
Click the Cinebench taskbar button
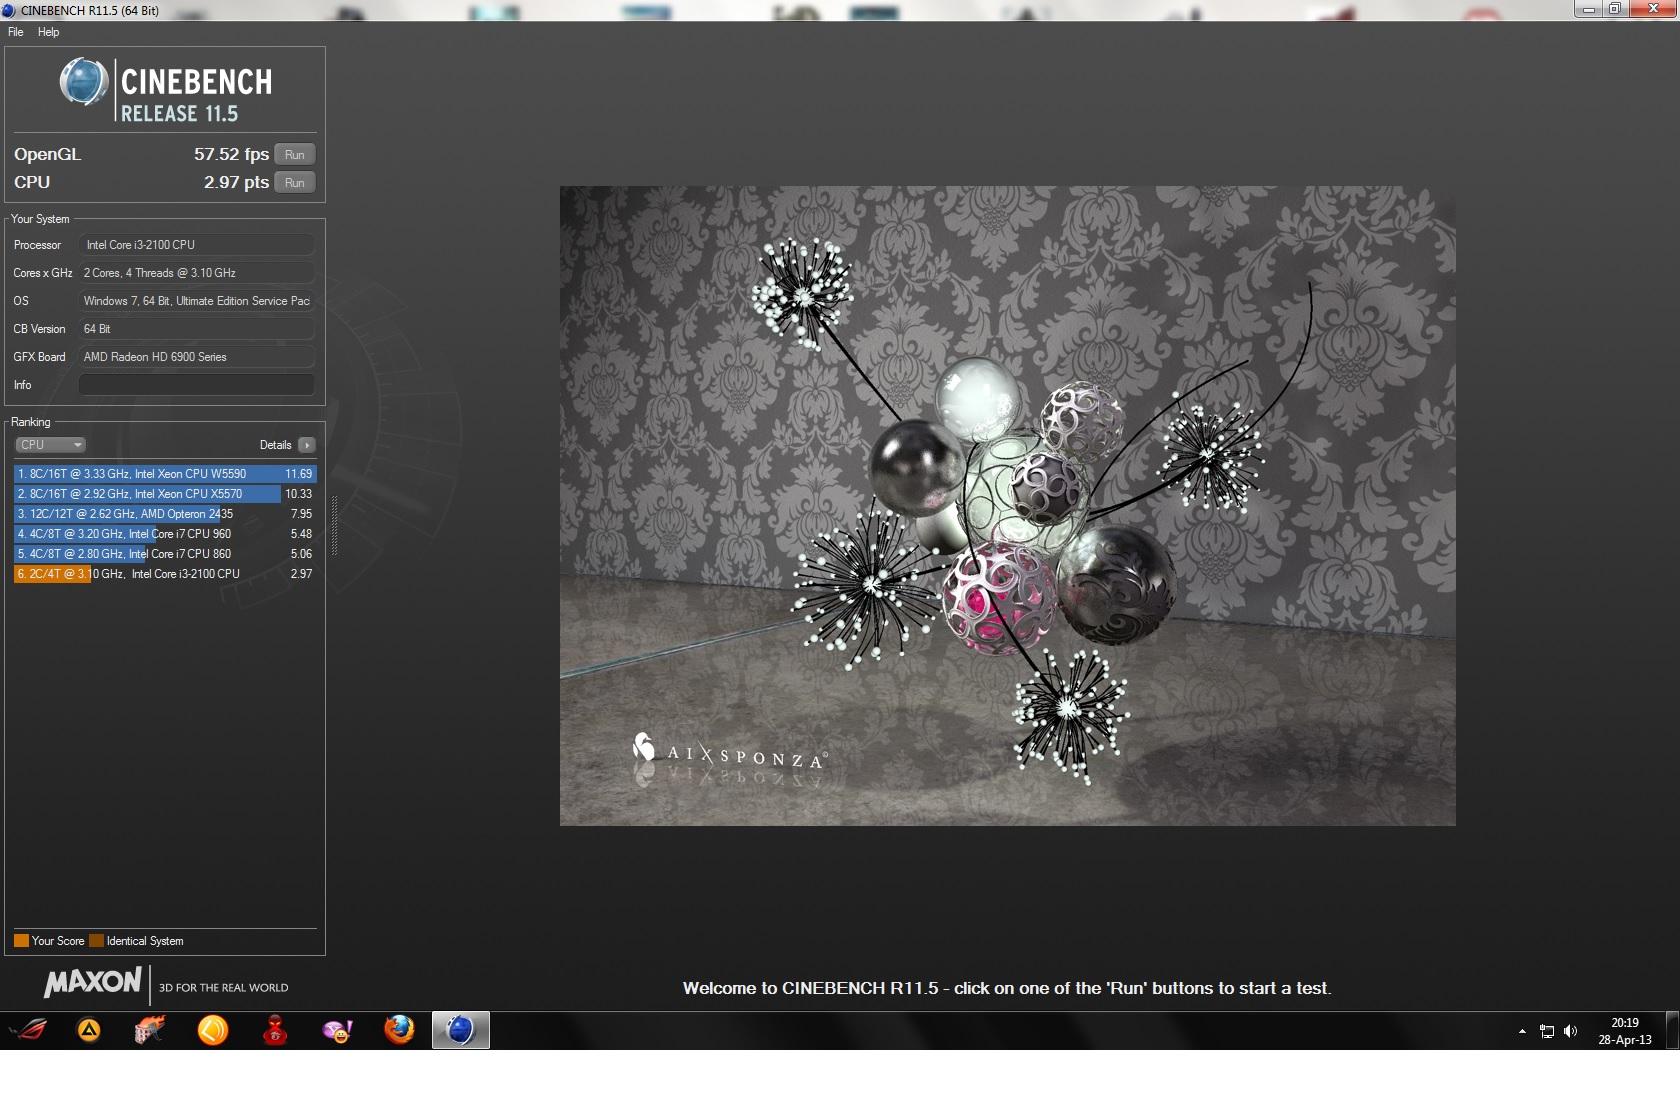461,1030
